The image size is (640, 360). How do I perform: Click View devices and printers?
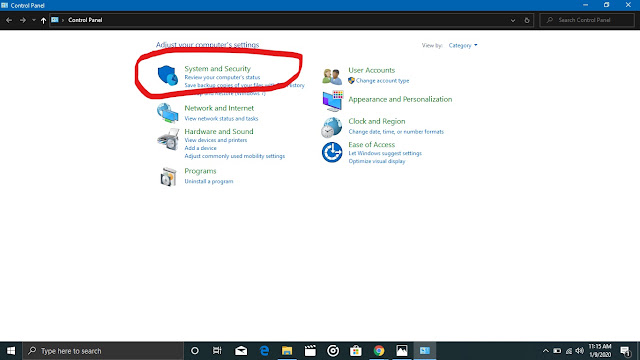pos(216,140)
